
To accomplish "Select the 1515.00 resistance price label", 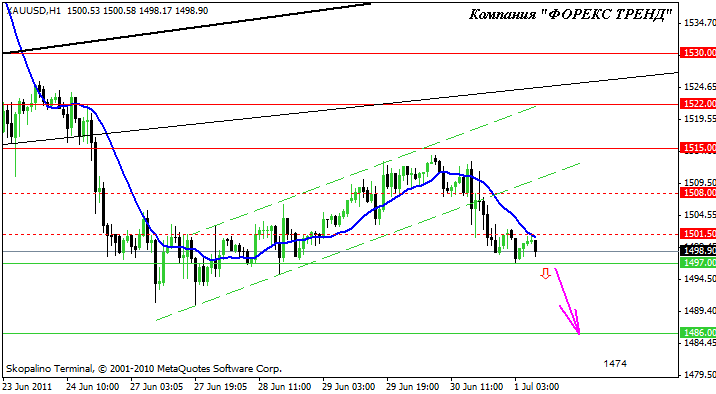I will click(x=698, y=148).
